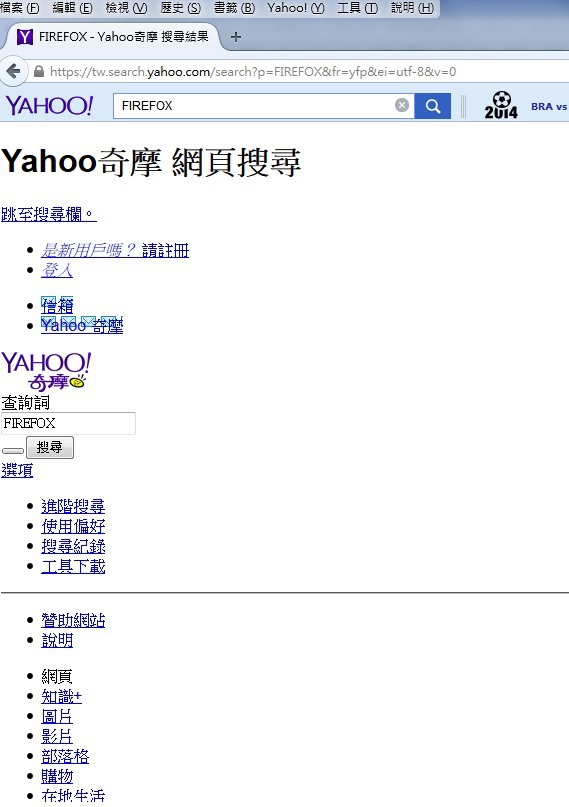Clear the toolbar search box with X

[402, 106]
